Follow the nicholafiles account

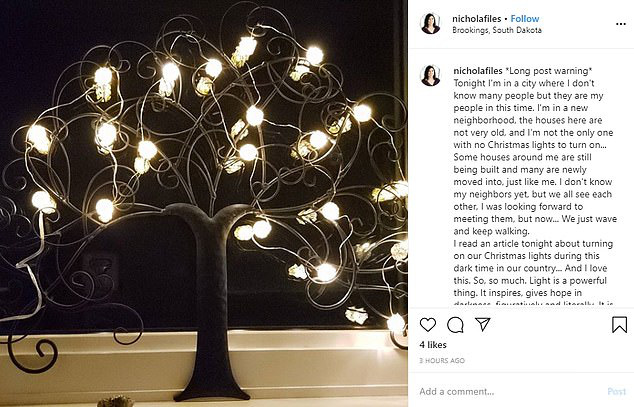[524, 19]
